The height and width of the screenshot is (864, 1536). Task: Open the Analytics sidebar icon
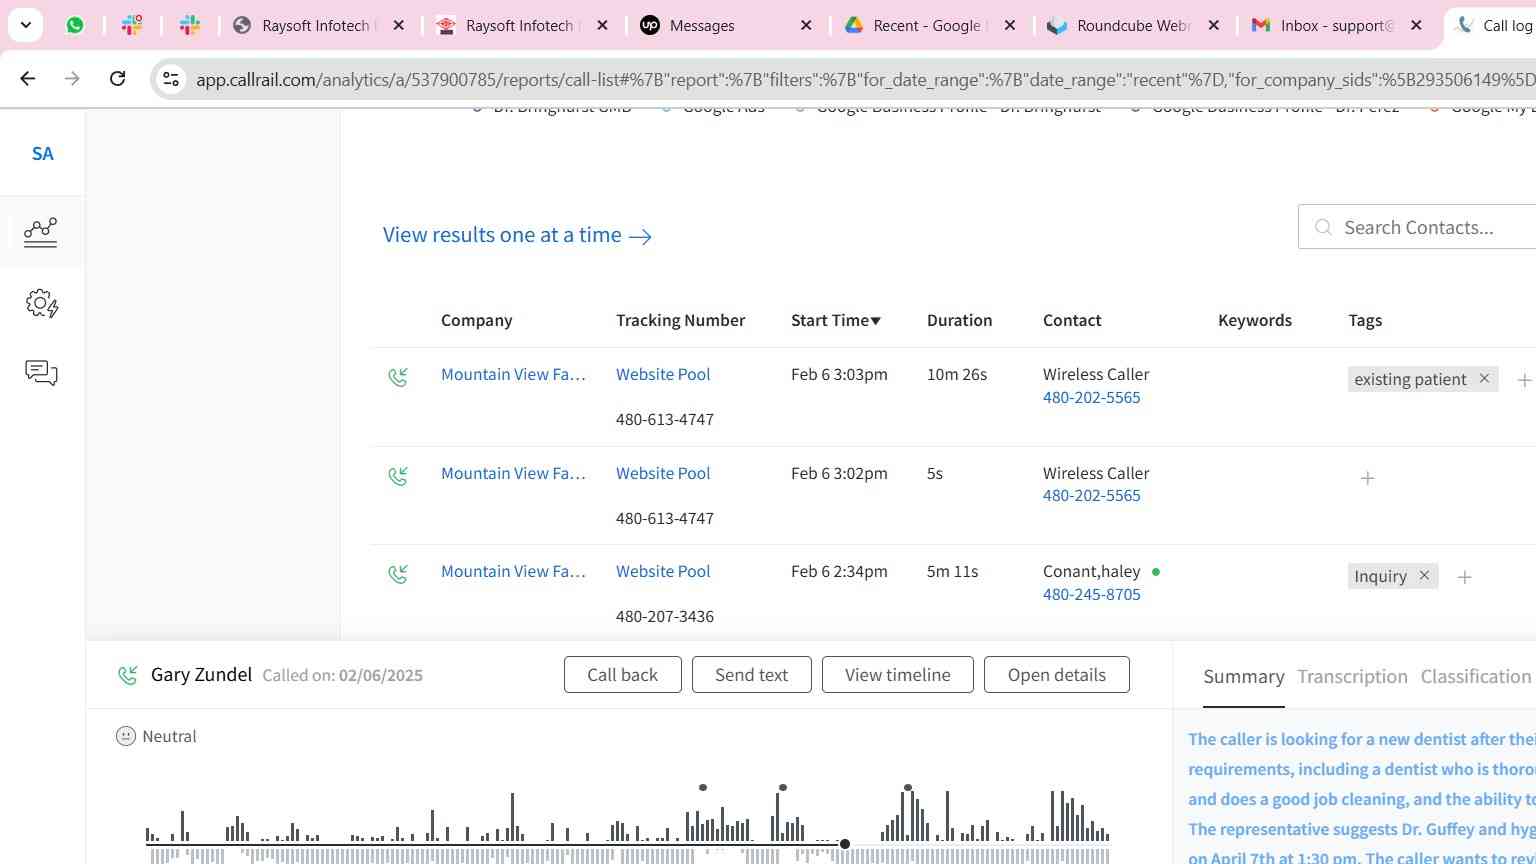coord(41,232)
